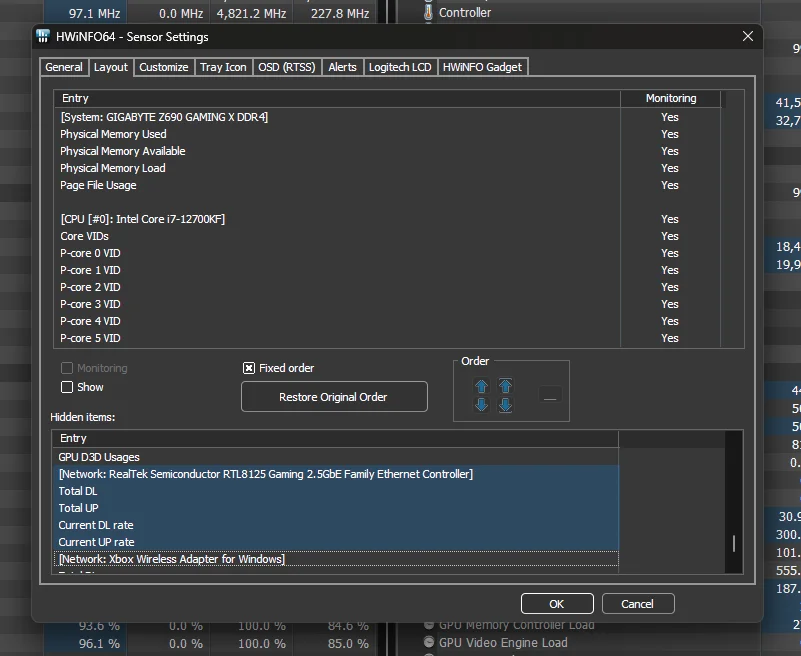The width and height of the screenshot is (801, 656).
Task: Click the hidden items list scrollbar thumb
Action: pyautogui.click(x=734, y=543)
